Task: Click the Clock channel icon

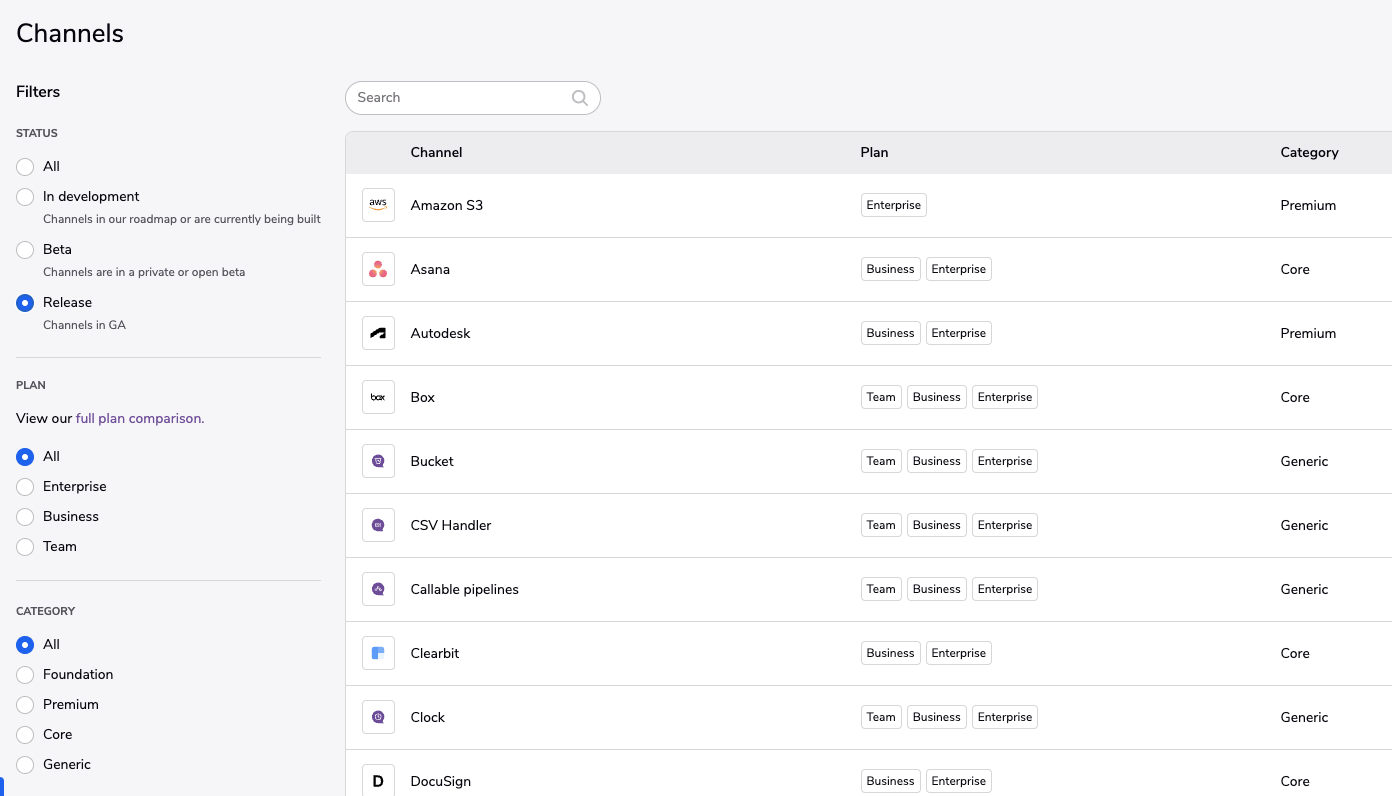Action: pos(378,717)
